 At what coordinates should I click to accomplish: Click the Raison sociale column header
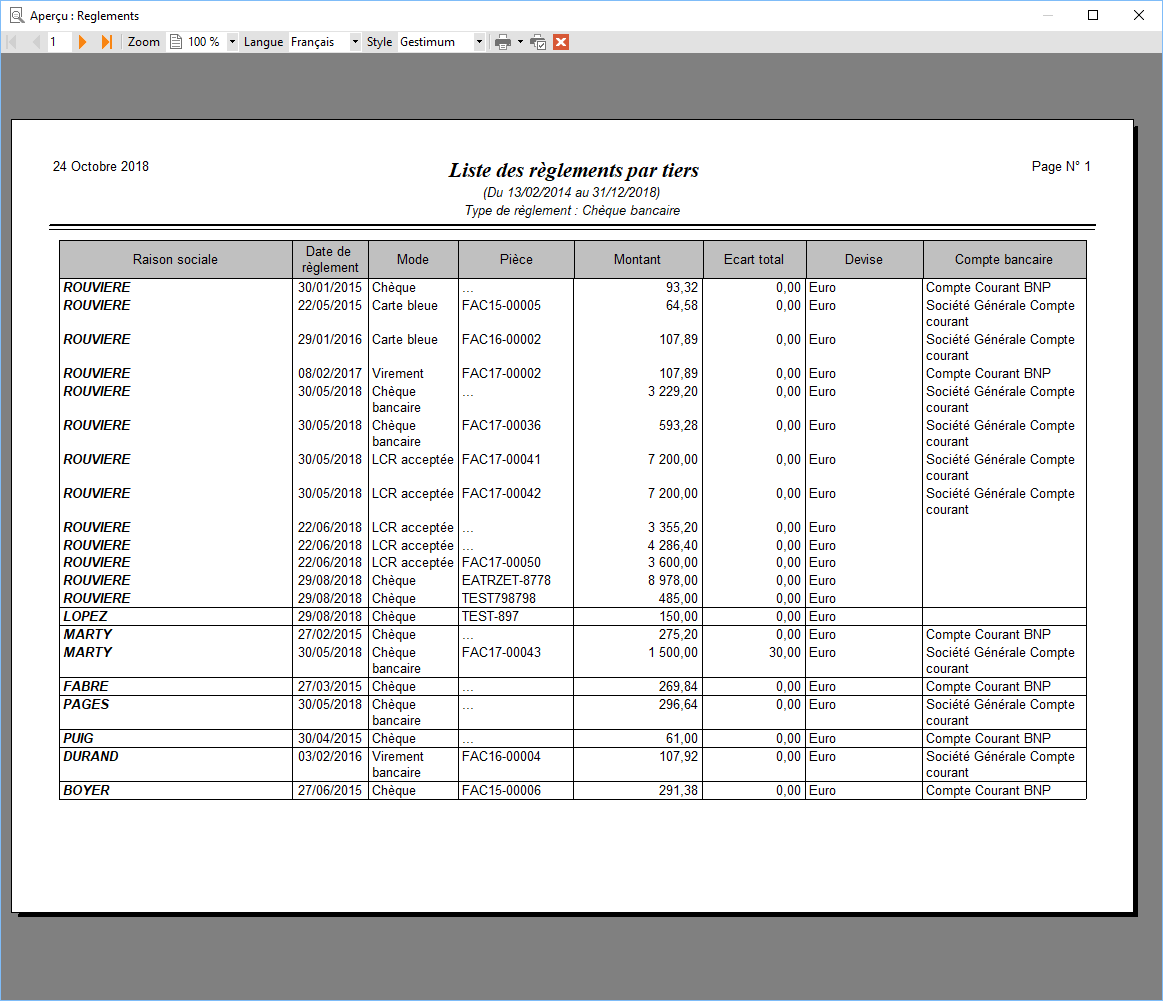pos(176,260)
